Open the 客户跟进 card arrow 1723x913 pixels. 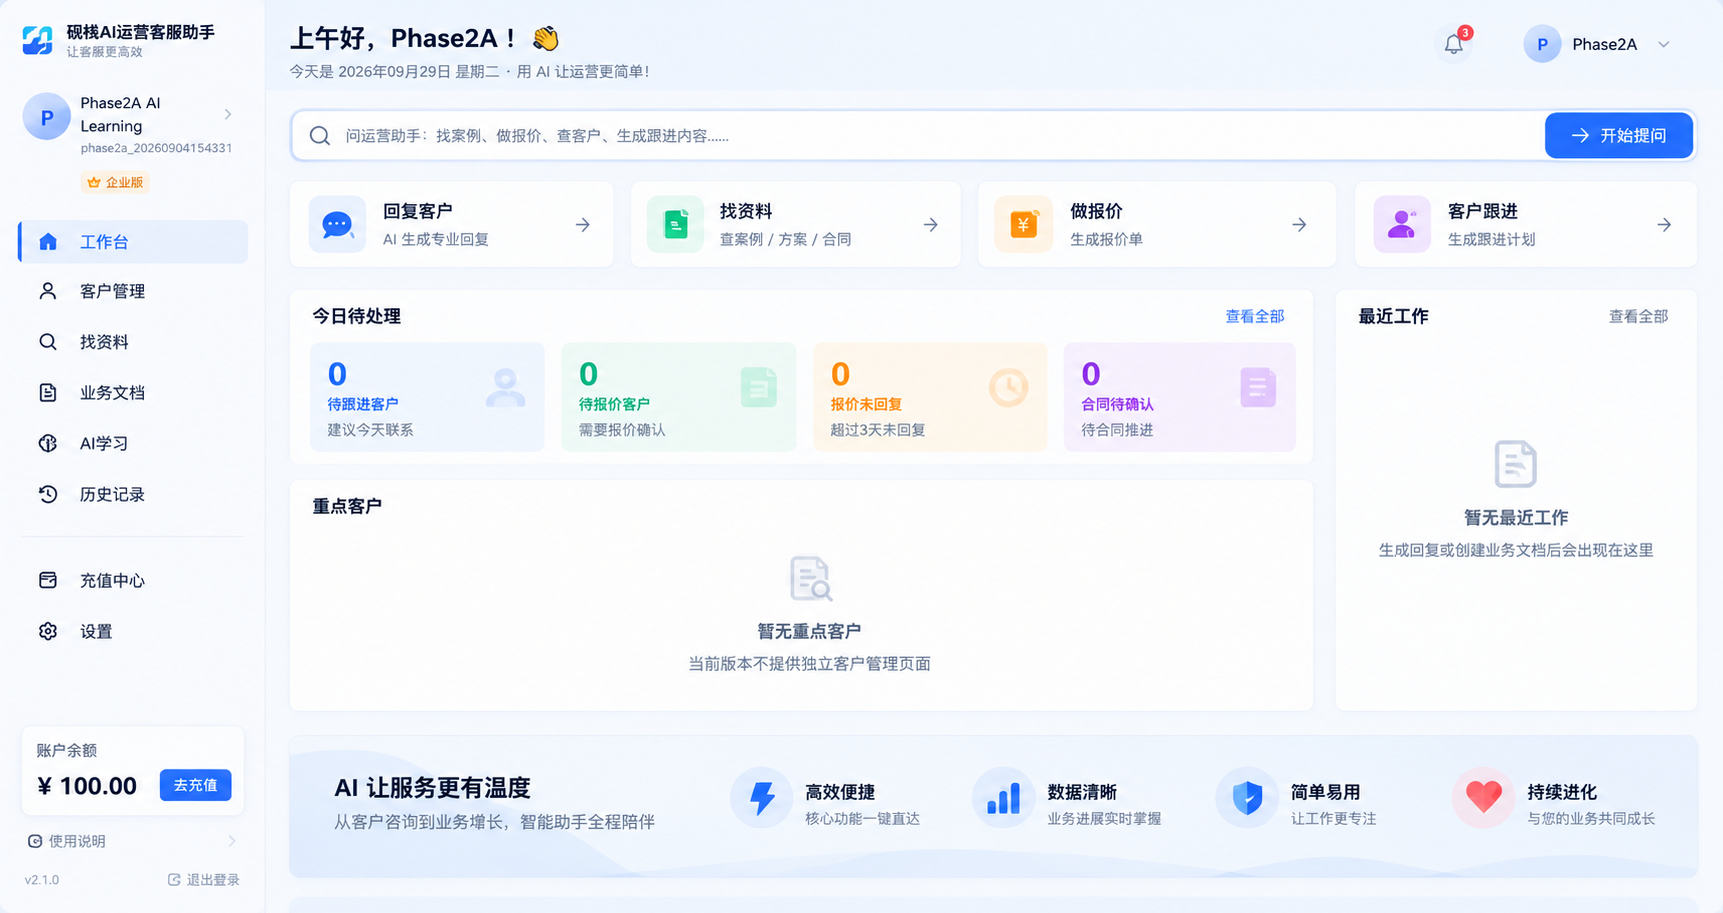[1664, 225]
